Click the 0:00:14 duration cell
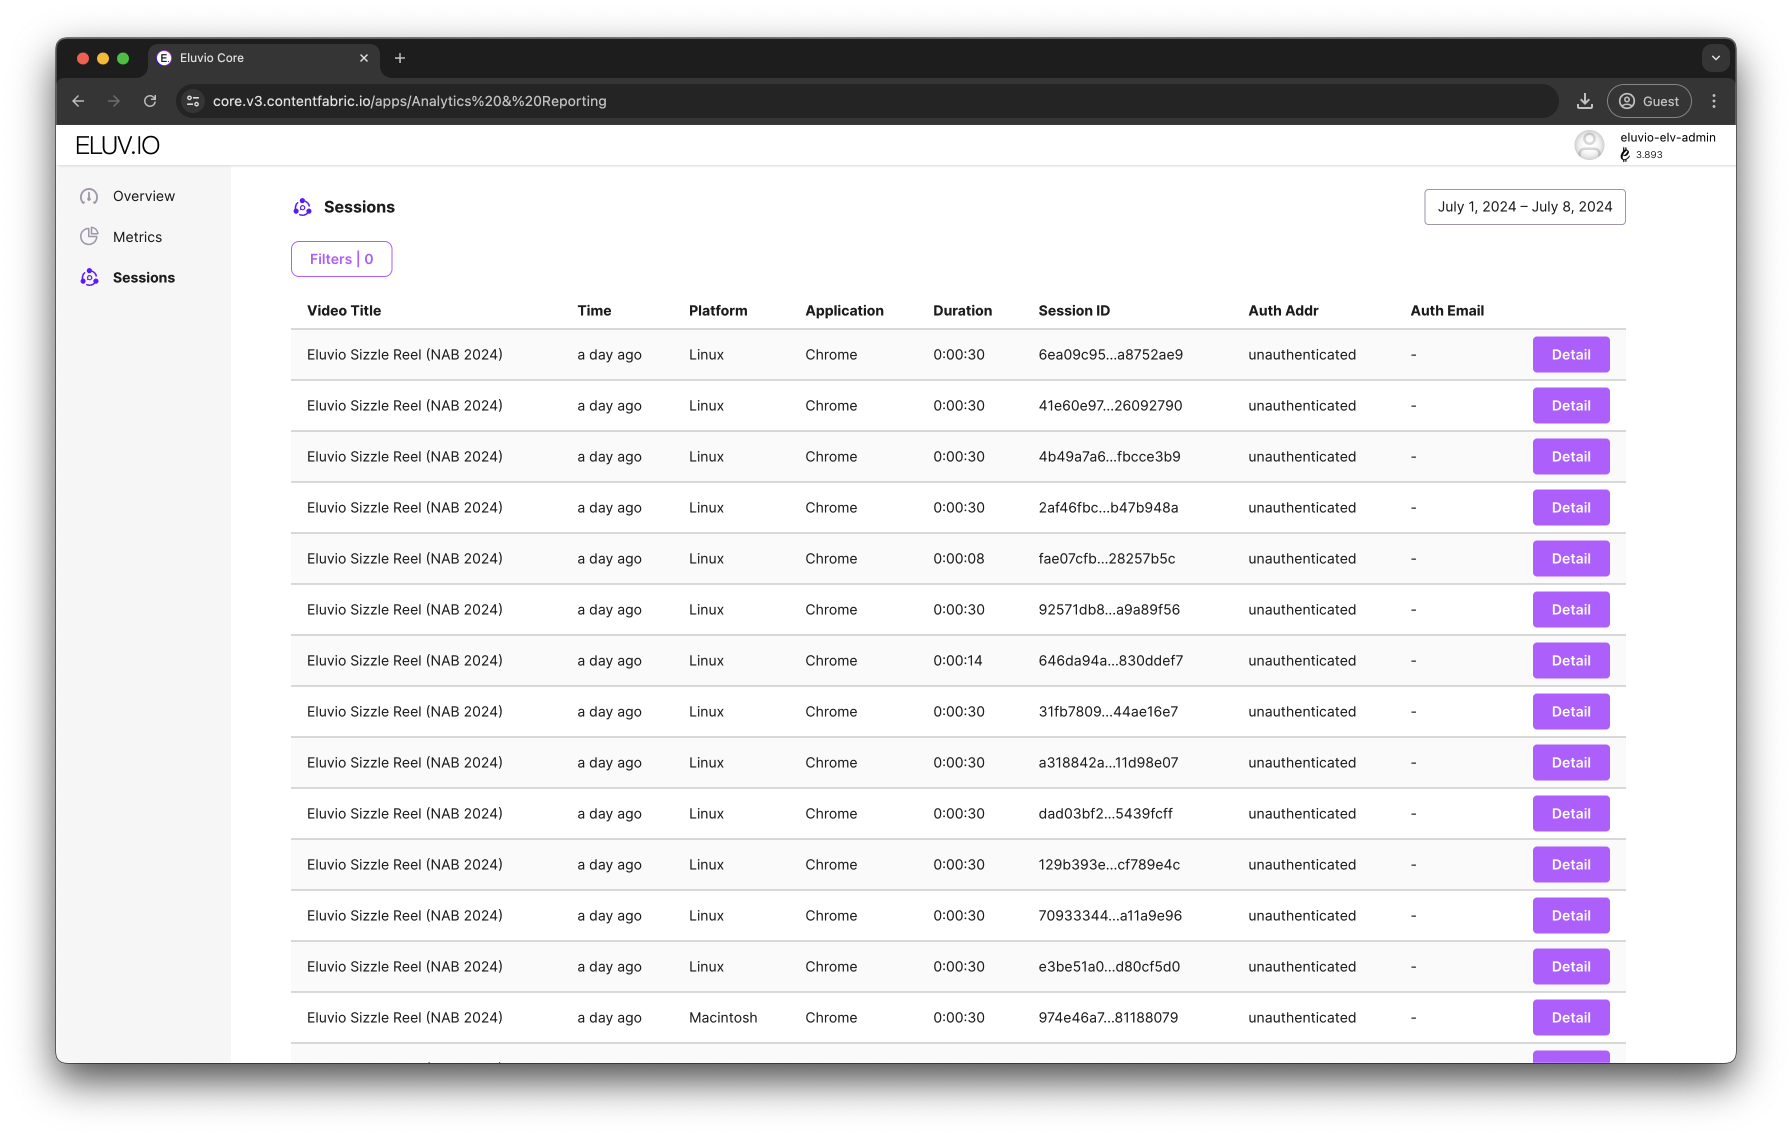Screen dimensions: 1792x1137 click(x=958, y=661)
